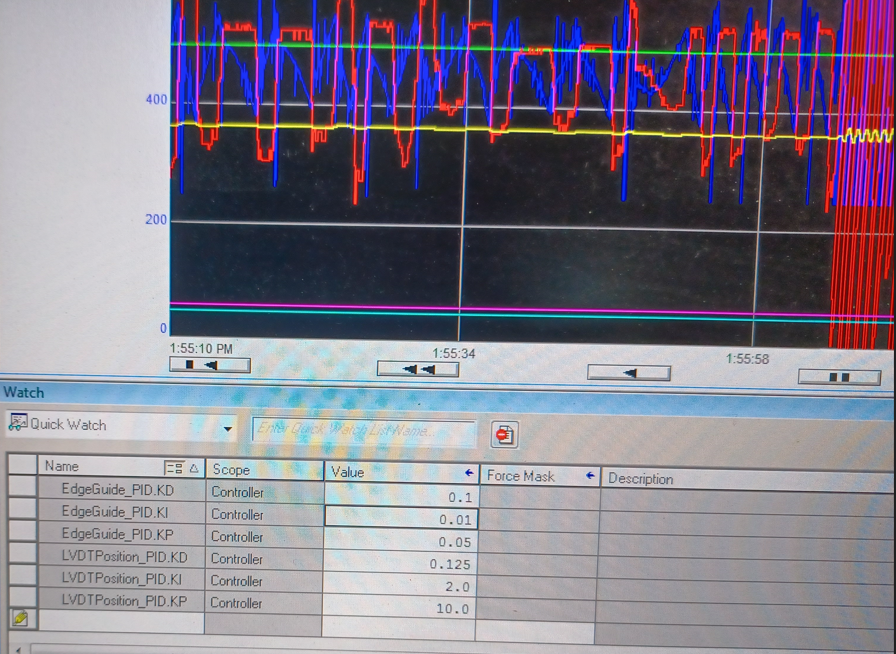Click the 1:55:58 time label
This screenshot has width=896, height=654.
pyautogui.click(x=747, y=359)
